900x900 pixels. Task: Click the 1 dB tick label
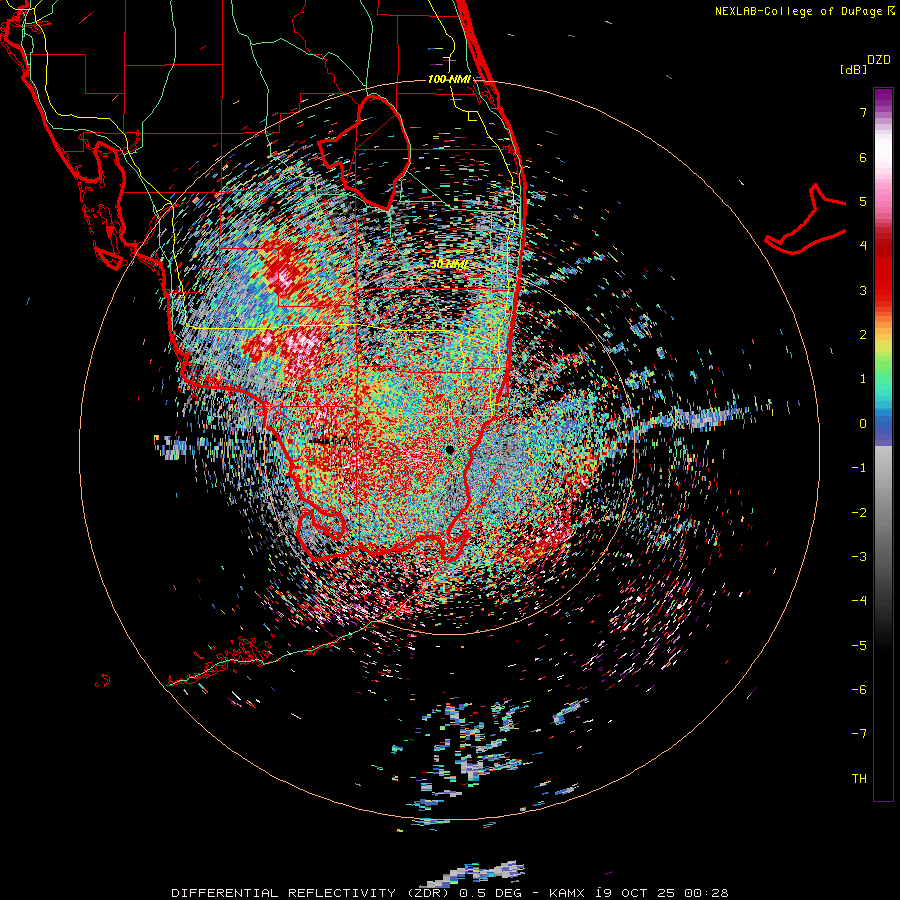pos(863,379)
